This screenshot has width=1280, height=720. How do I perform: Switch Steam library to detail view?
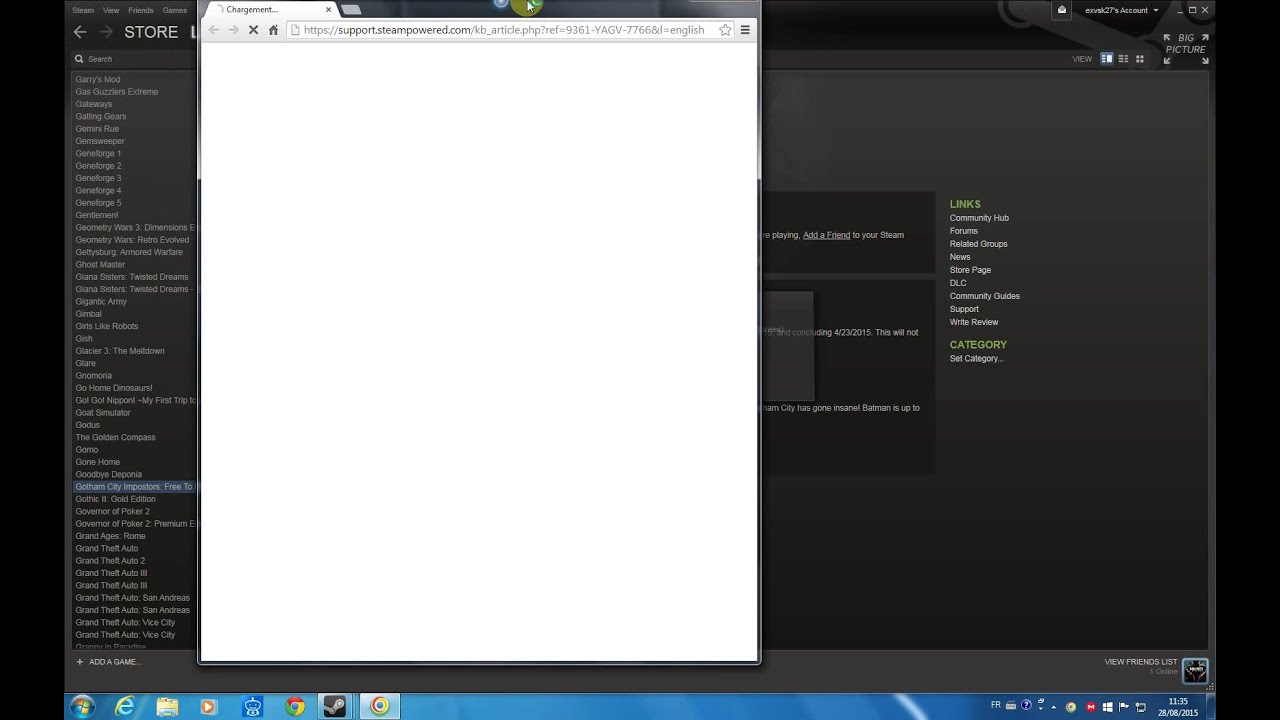click(x=1107, y=59)
